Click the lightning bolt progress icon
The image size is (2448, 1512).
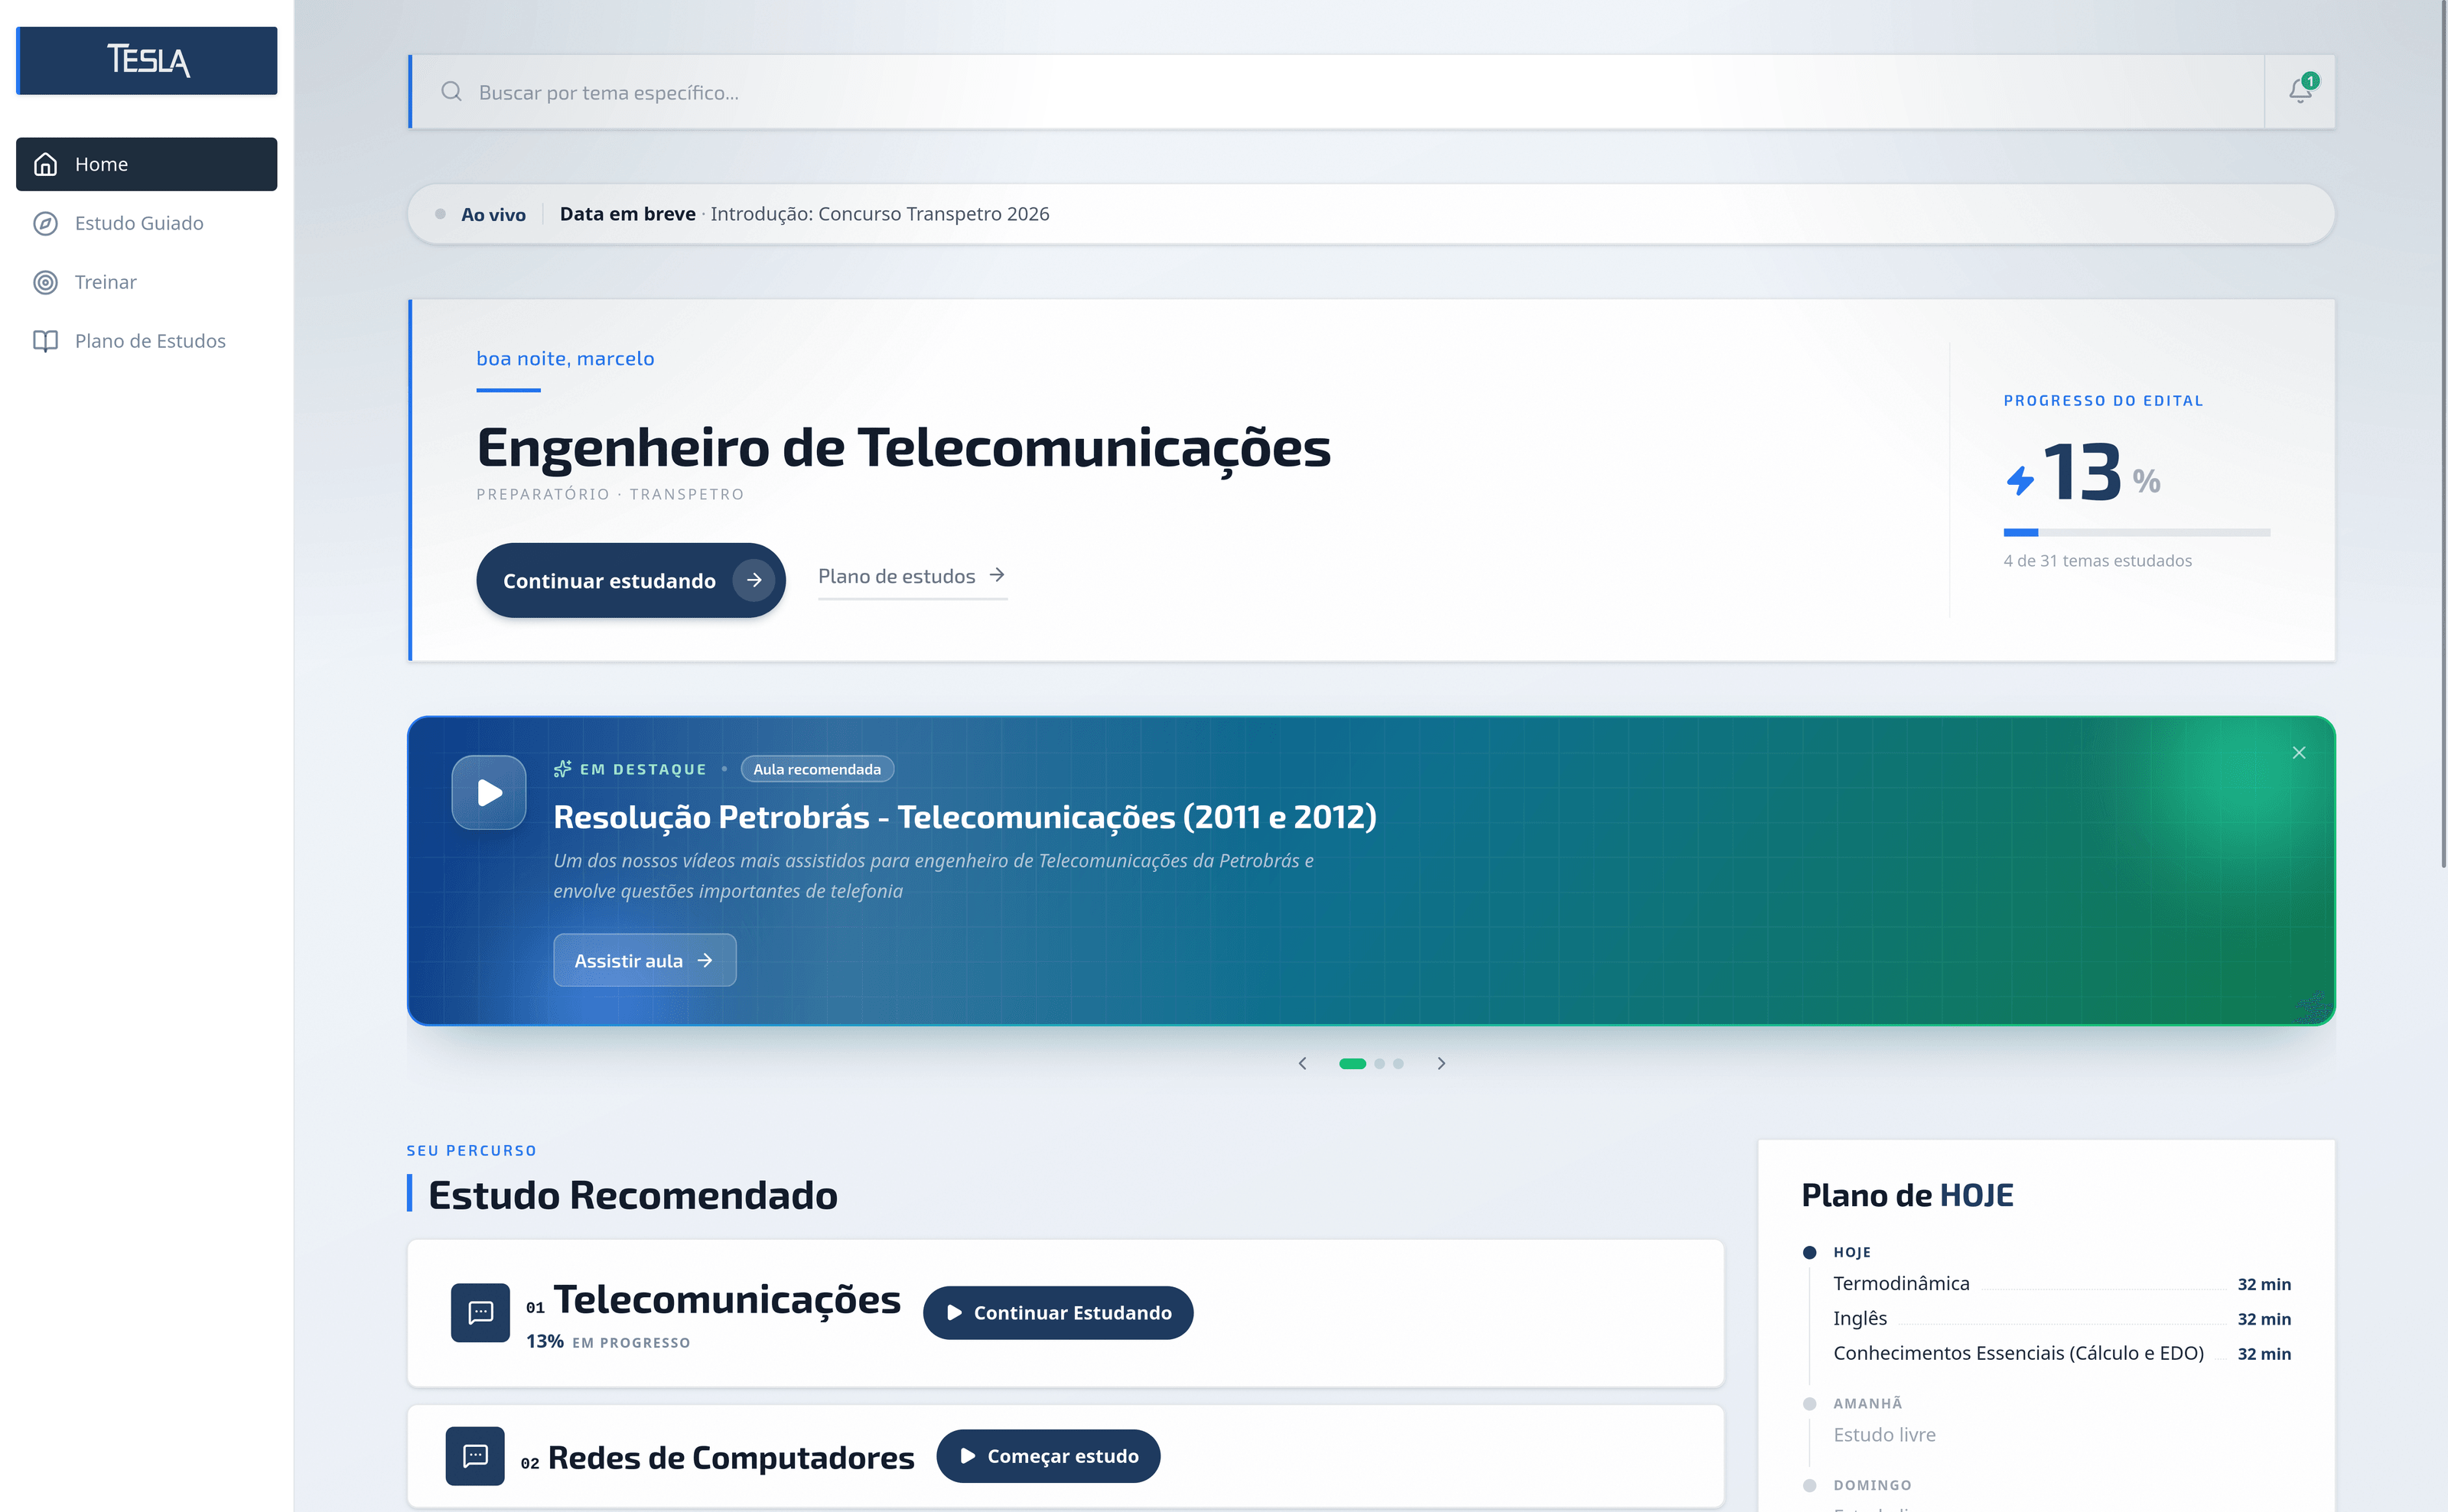click(x=2020, y=481)
